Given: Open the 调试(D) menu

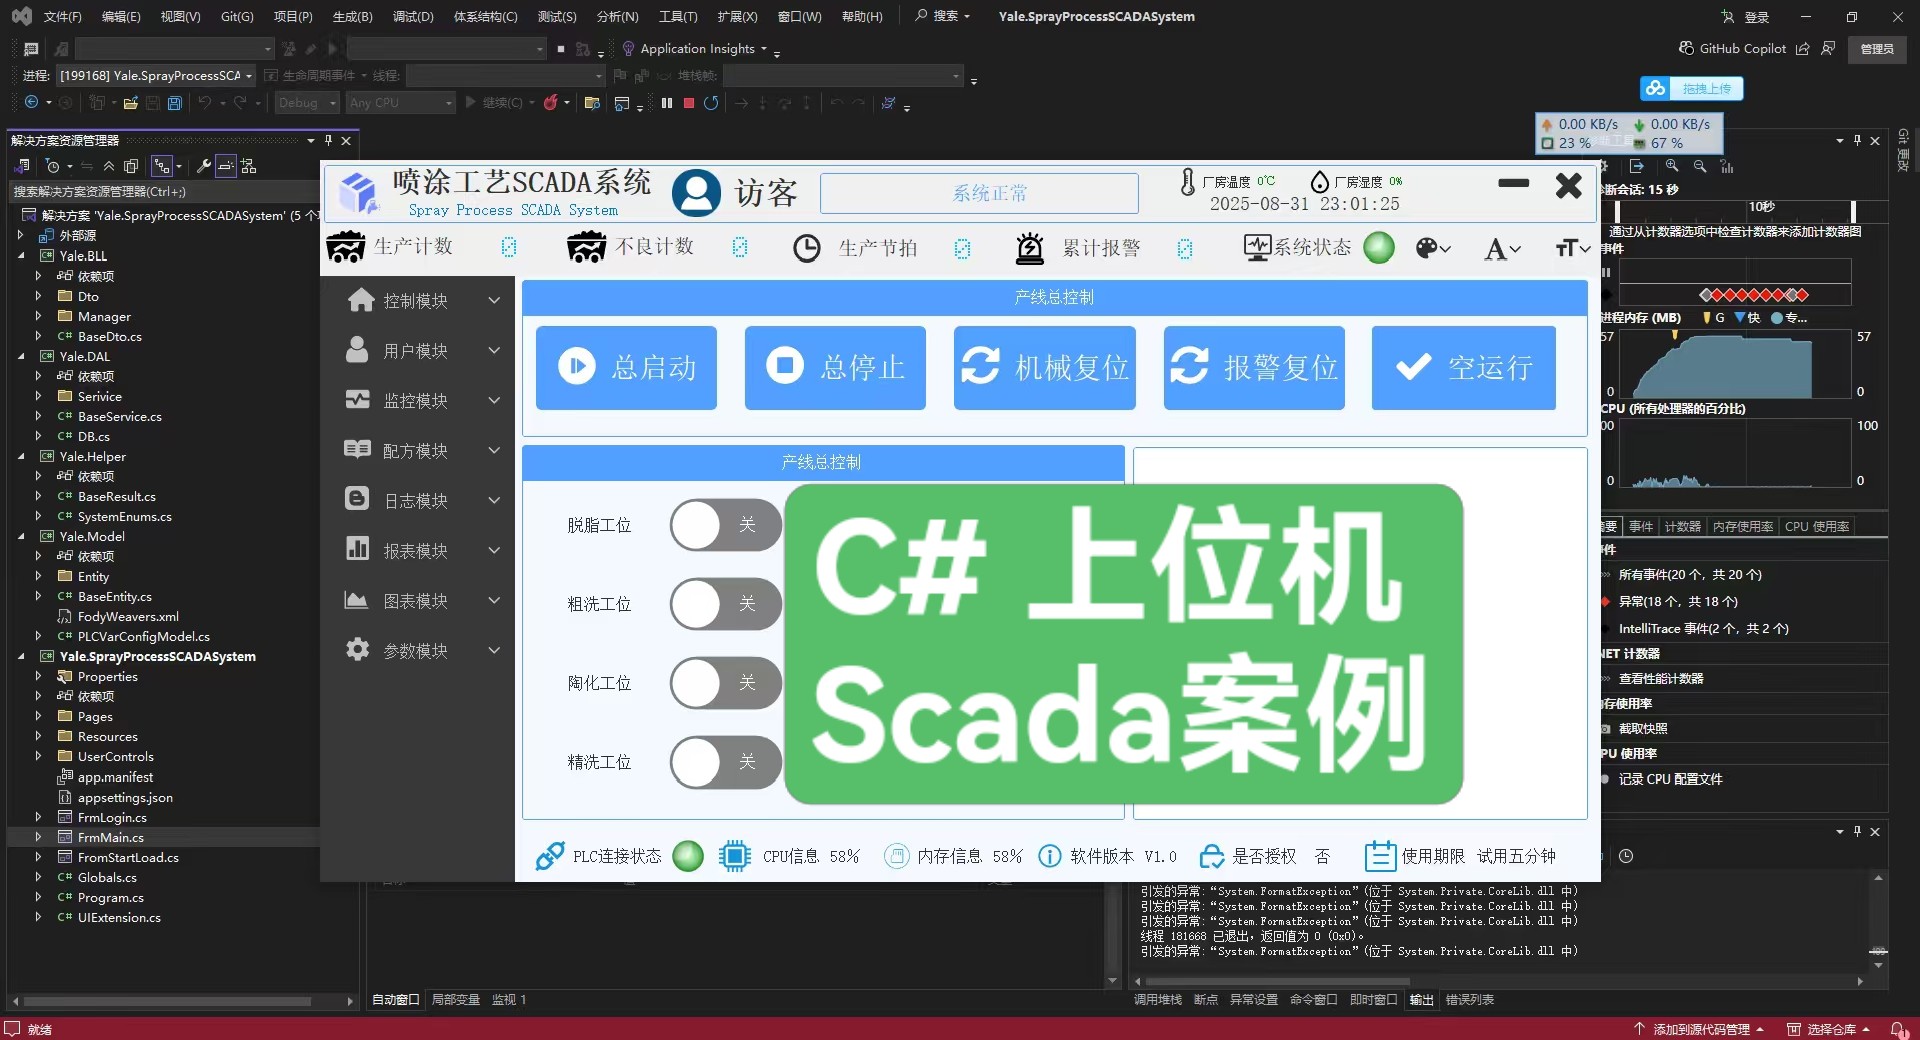Looking at the screenshot, I should (413, 16).
